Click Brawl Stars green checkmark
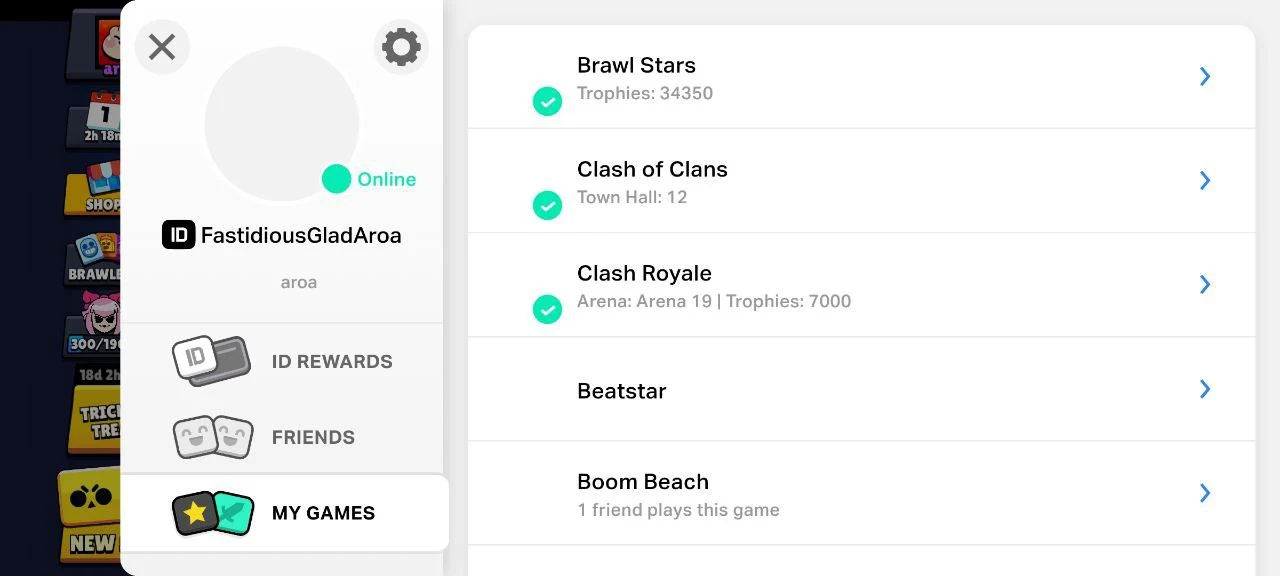1280x576 pixels. [x=547, y=101]
